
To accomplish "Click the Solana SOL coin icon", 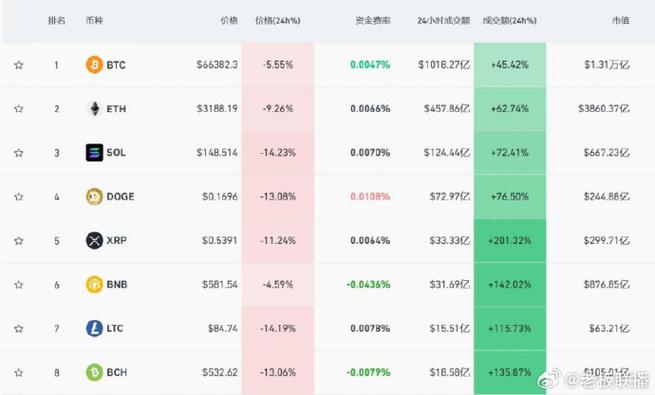I will pyautogui.click(x=94, y=152).
